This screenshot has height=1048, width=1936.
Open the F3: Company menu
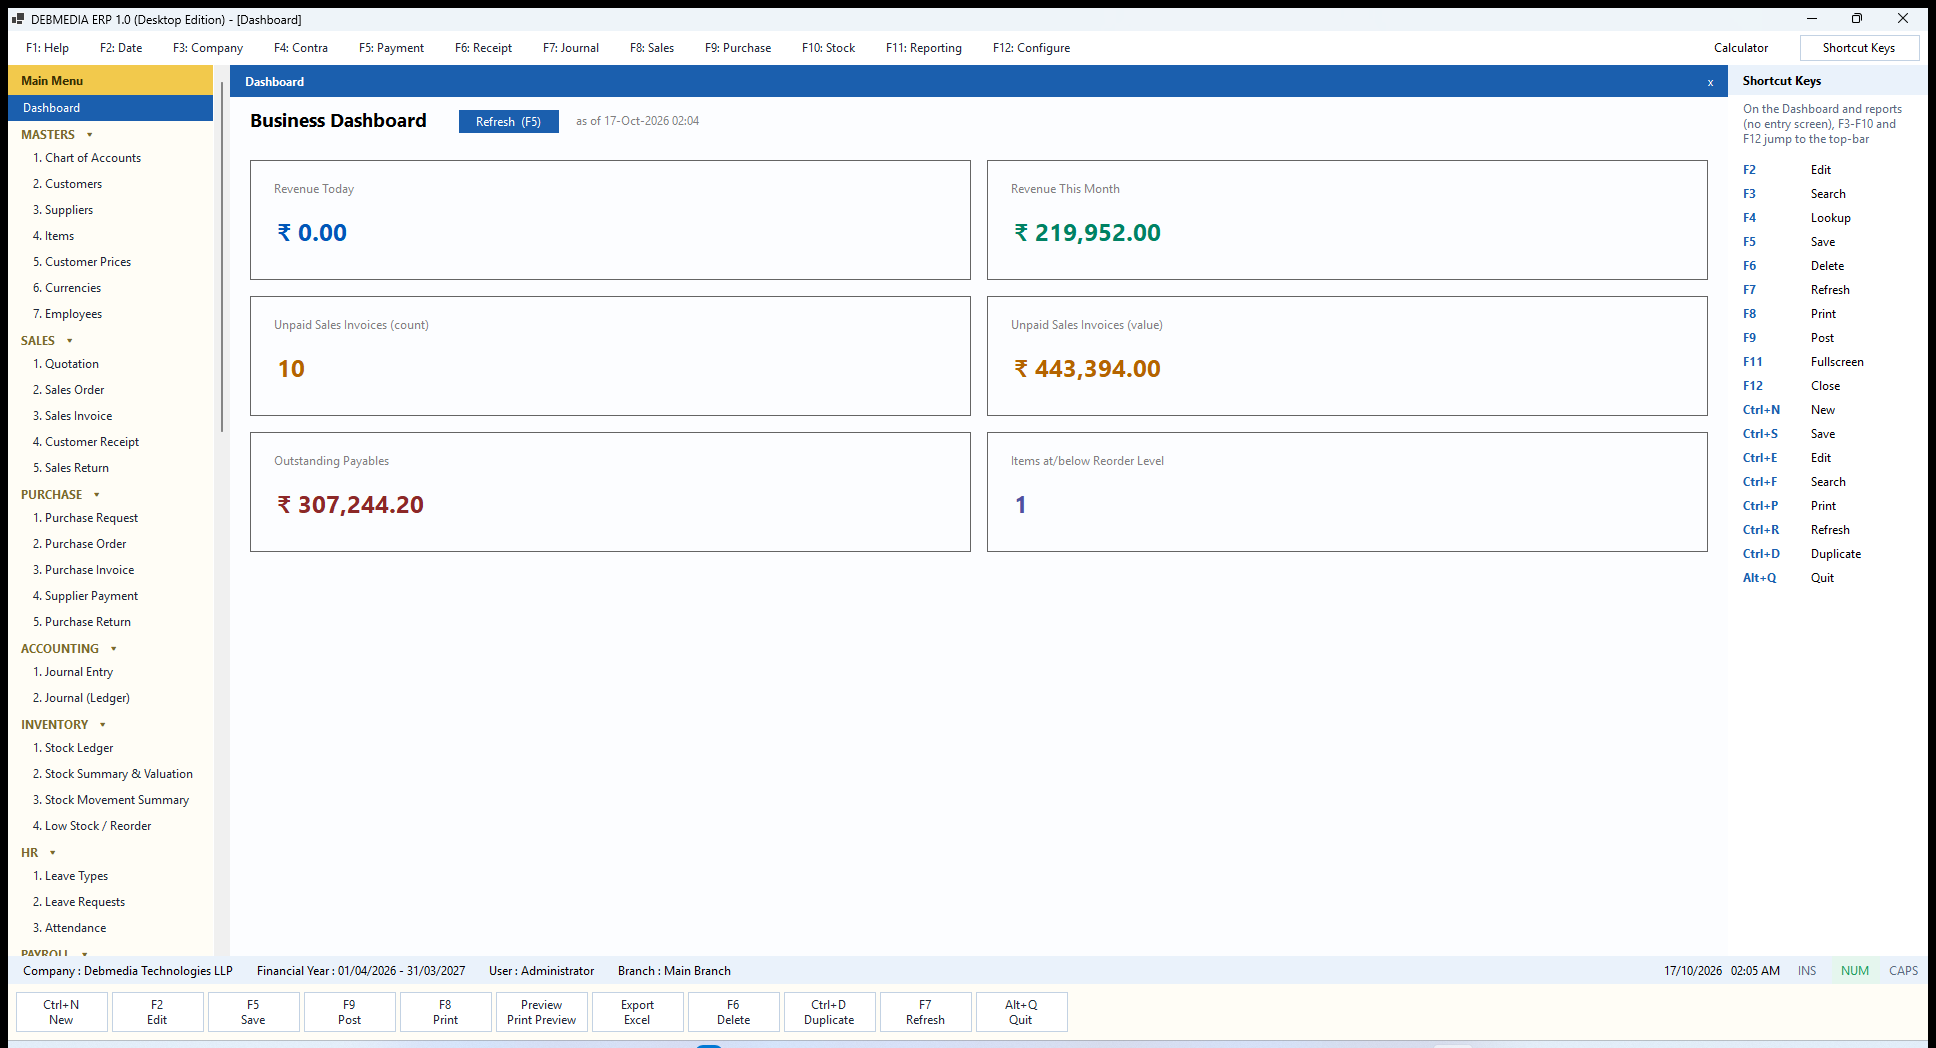[208, 48]
